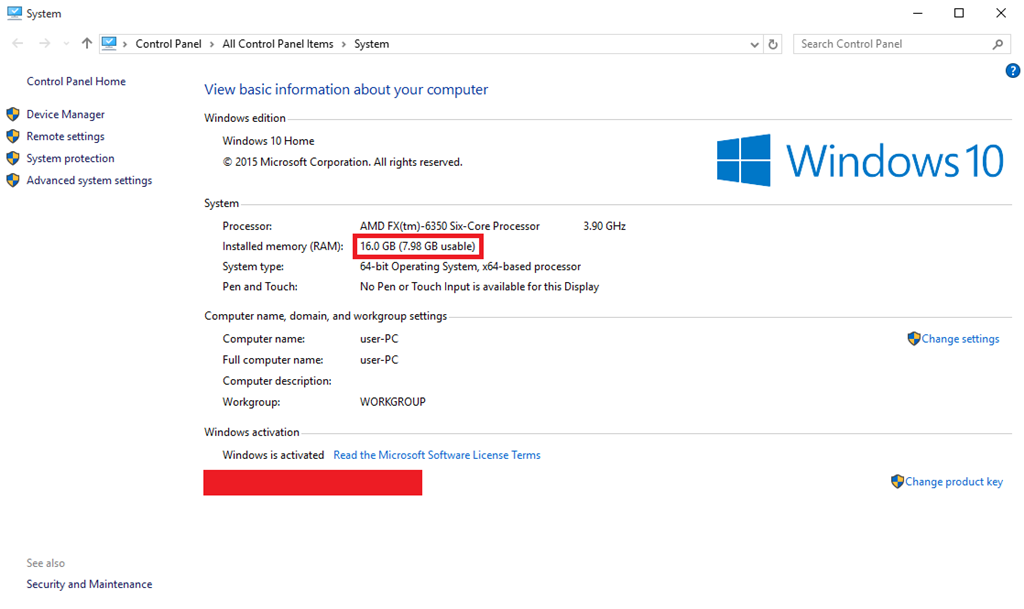This screenshot has height=609, width=1024.
Task: Close the System window
Action: [x=1000, y=13]
